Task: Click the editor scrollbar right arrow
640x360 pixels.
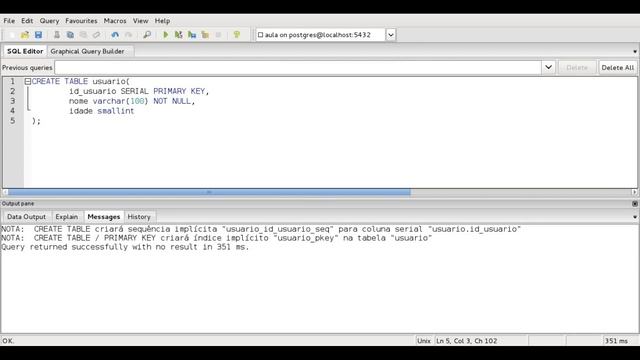Action: [x=634, y=192]
